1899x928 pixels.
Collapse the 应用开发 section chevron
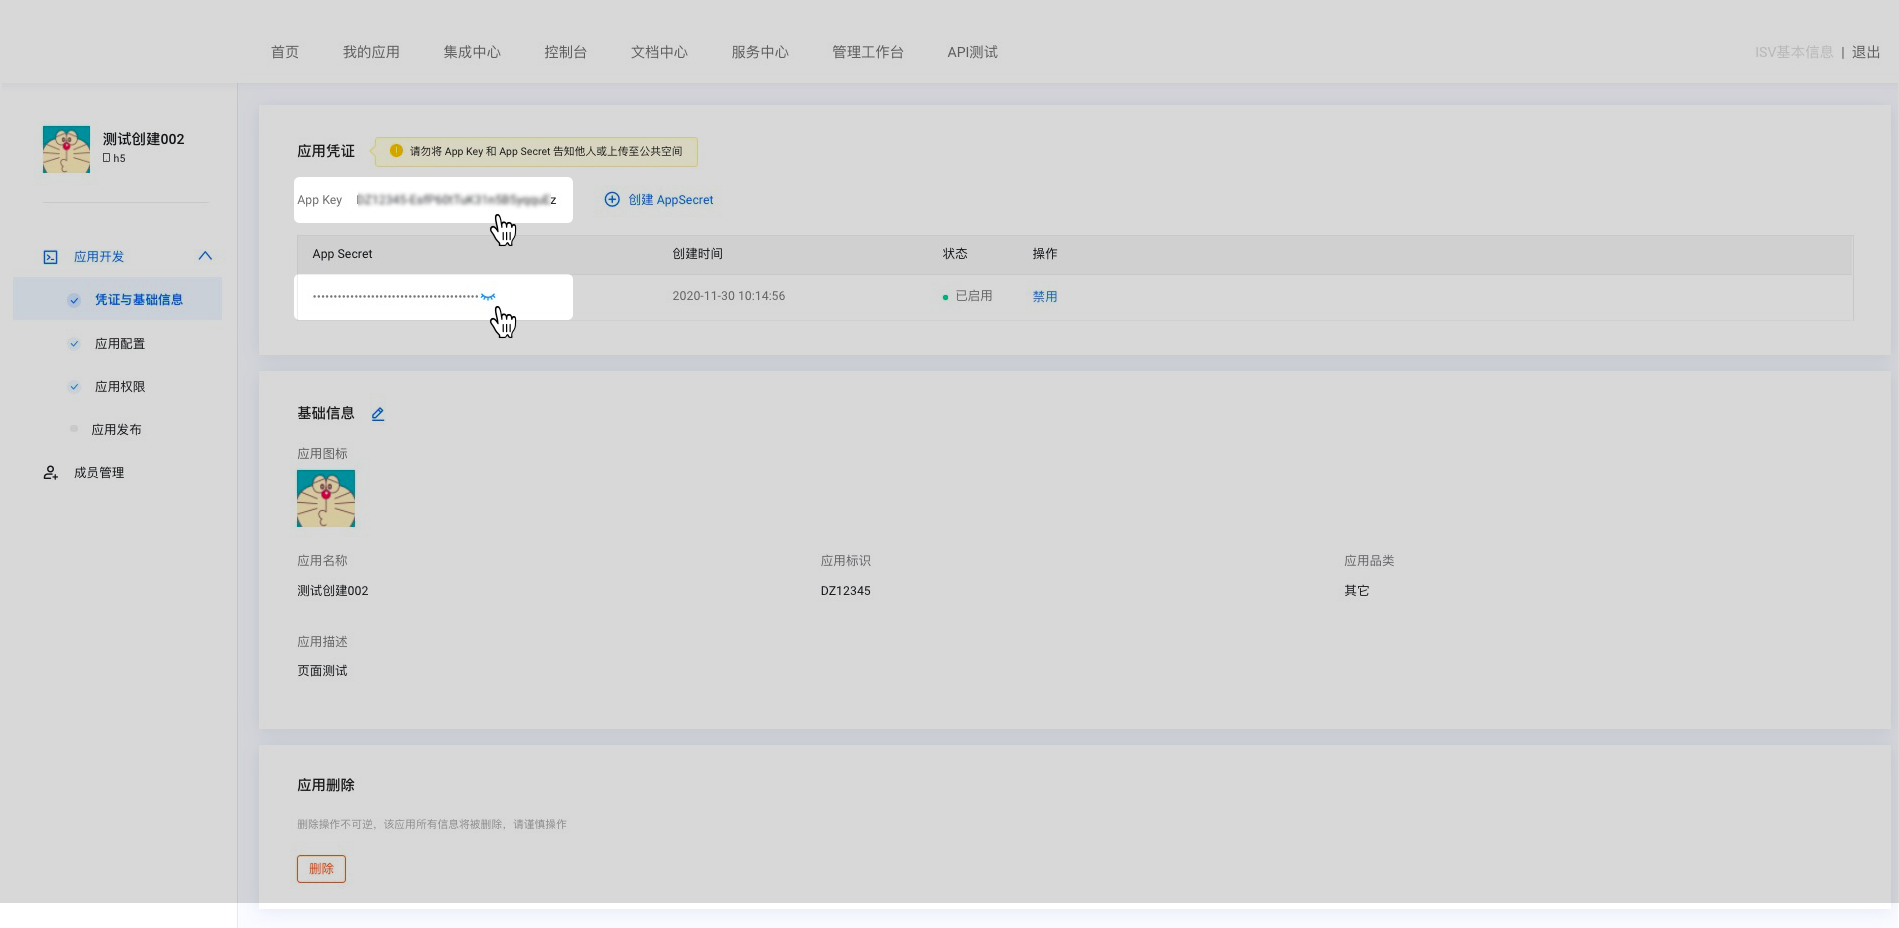coord(205,256)
